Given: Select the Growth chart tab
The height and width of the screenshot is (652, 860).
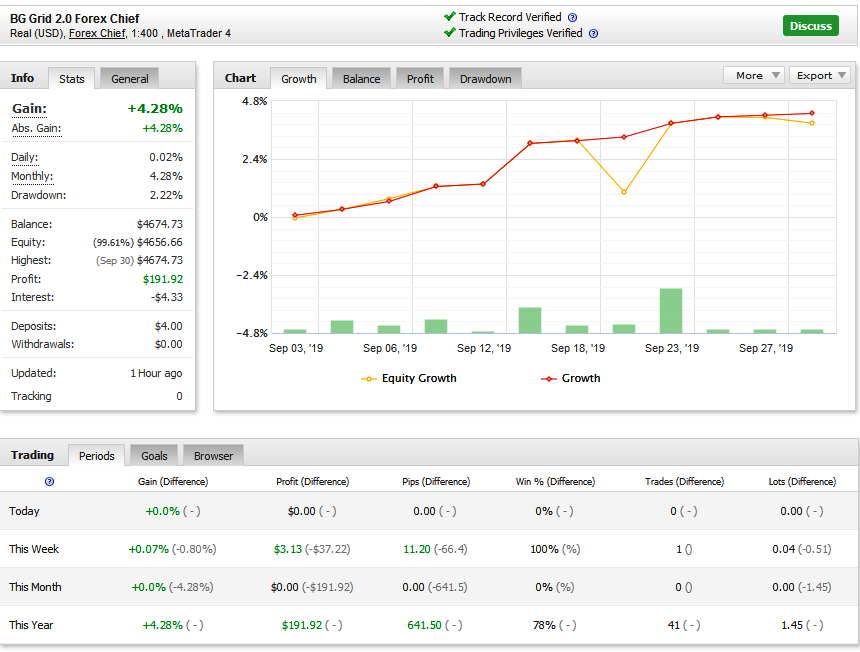Looking at the screenshot, I should (298, 78).
